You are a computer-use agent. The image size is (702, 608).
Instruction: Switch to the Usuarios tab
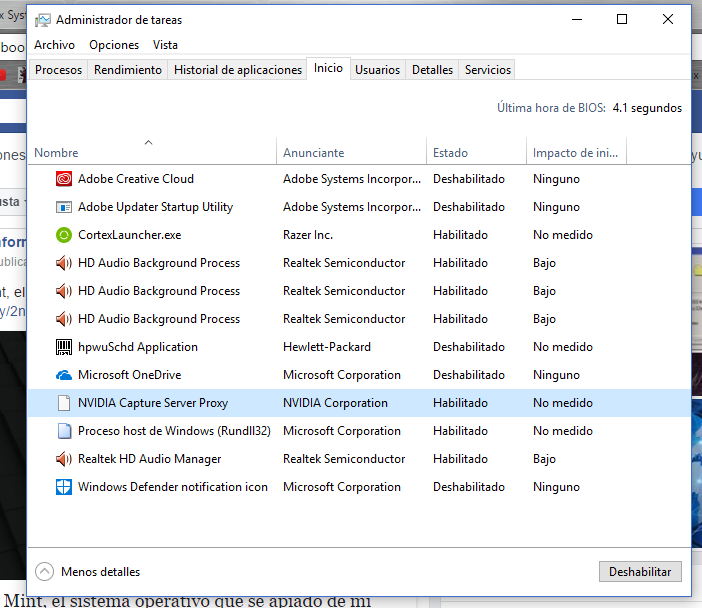(377, 70)
